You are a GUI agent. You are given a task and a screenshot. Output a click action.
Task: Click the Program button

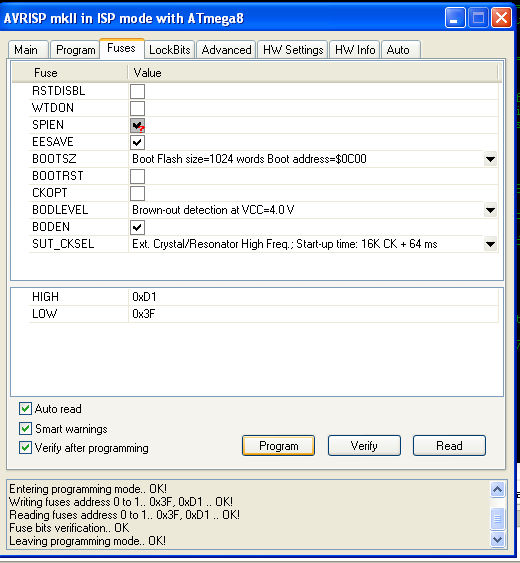coord(278,446)
